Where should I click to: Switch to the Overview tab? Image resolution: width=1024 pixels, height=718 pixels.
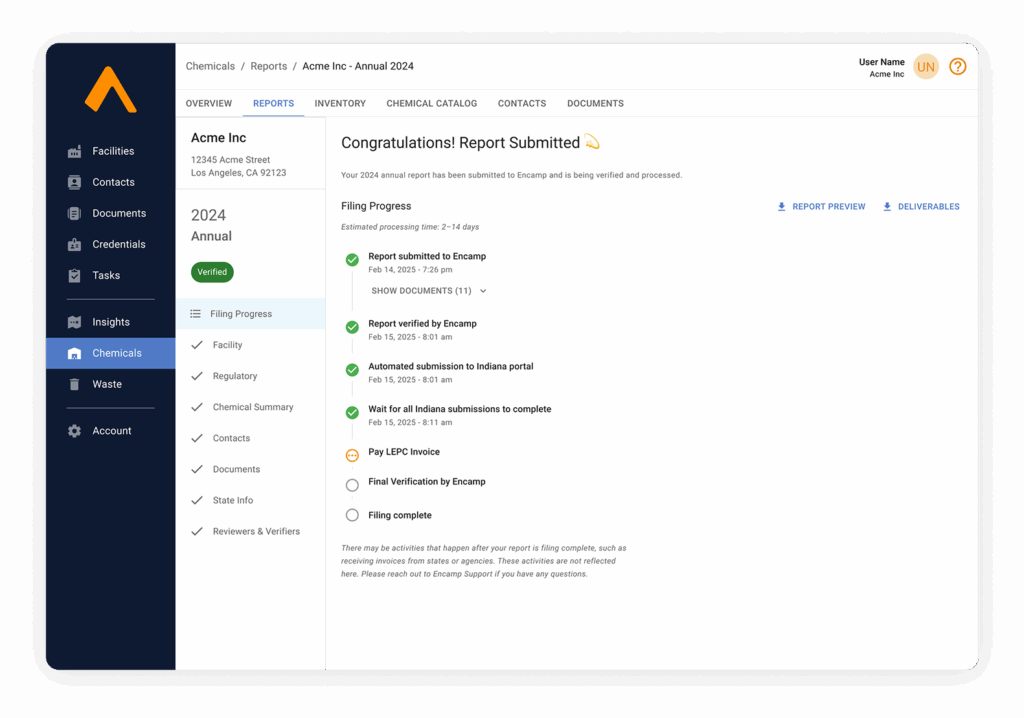pyautogui.click(x=208, y=103)
